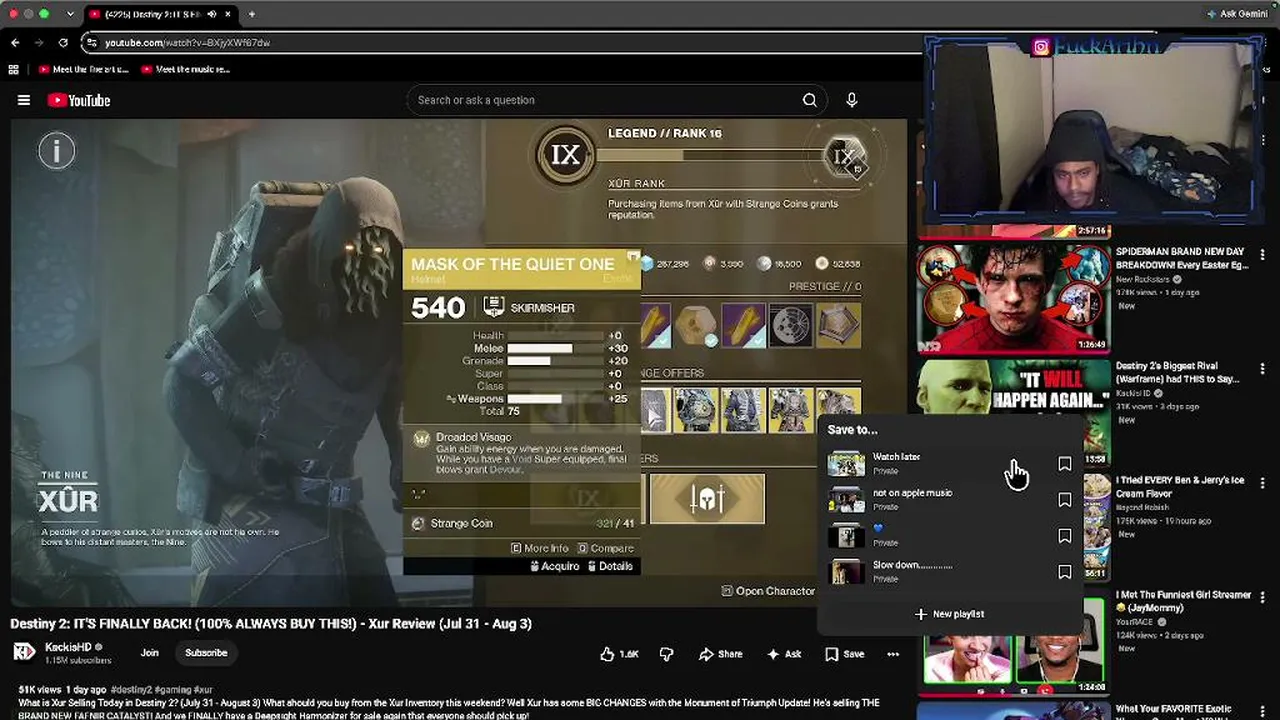
Task: Open the Ben & Jerry's video thumbnail
Action: pyautogui.click(x=1098, y=526)
